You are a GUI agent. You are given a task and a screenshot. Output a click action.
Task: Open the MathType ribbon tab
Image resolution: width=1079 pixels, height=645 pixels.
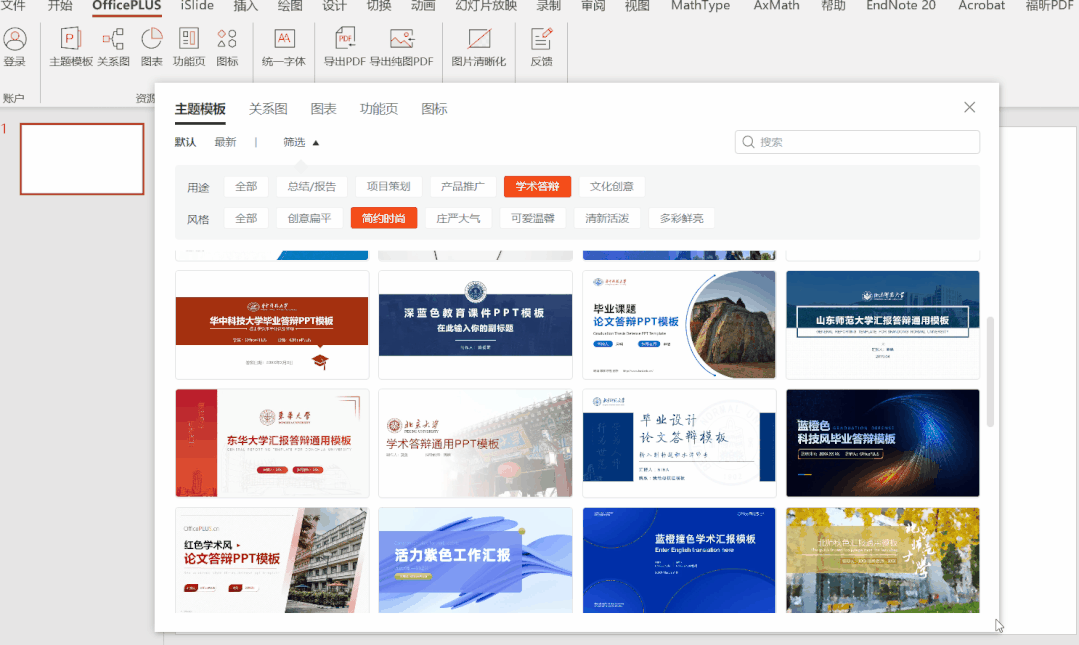pos(701,6)
